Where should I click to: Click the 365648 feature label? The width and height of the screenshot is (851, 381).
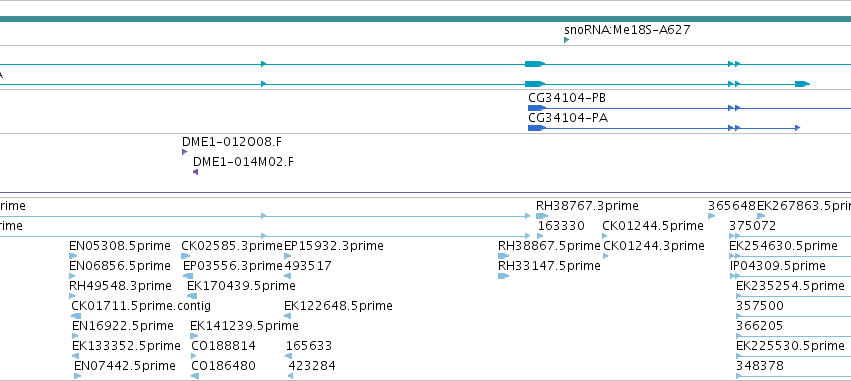tap(732, 206)
